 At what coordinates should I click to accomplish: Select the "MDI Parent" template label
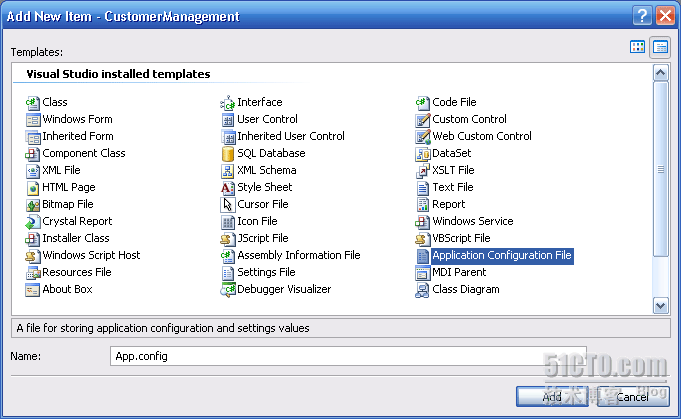(x=459, y=272)
